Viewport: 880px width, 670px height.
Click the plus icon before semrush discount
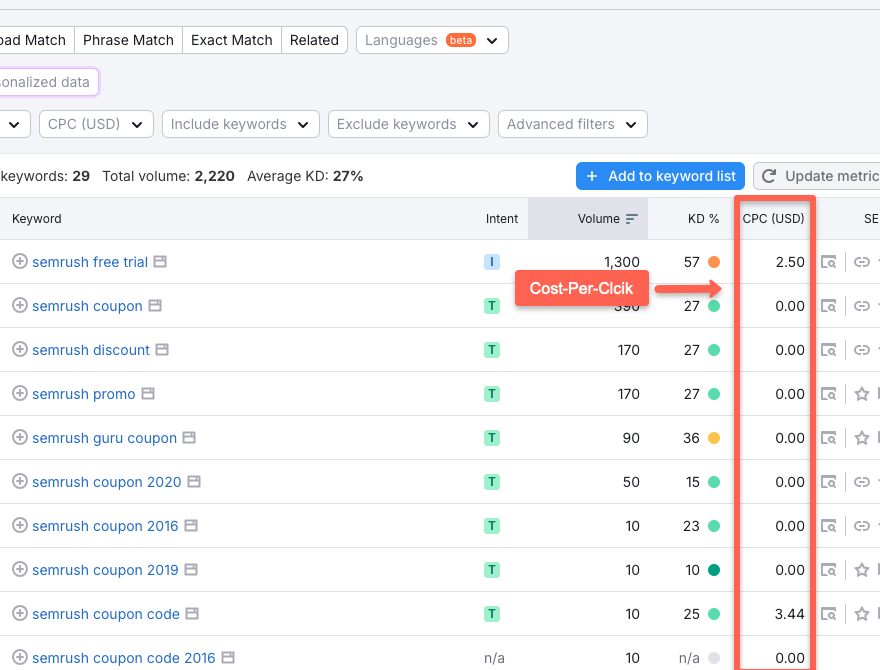pyautogui.click(x=19, y=350)
